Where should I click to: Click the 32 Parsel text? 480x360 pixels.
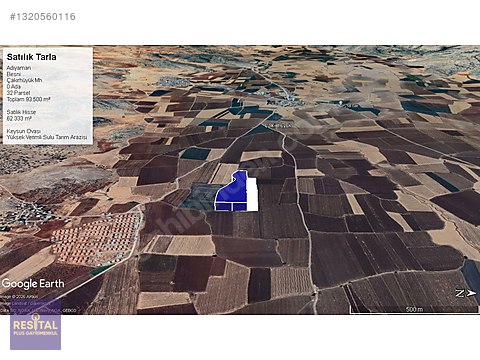pos(18,93)
